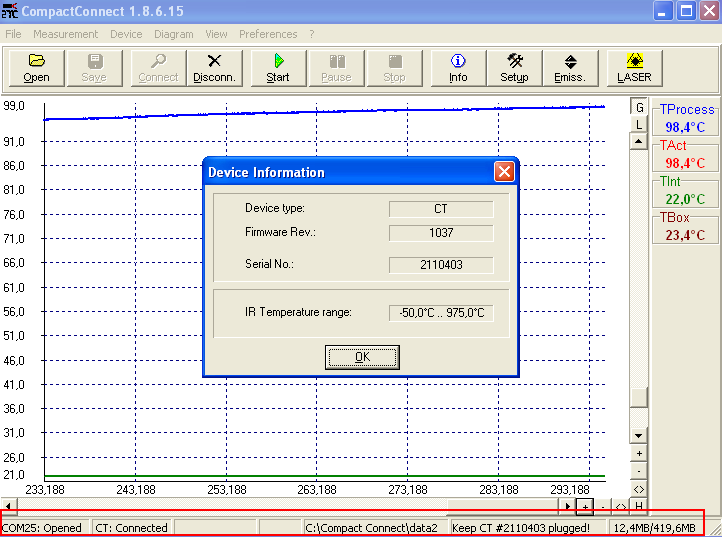Zoom out time axis with - button
Screen dimensions: 722x537
[603, 507]
